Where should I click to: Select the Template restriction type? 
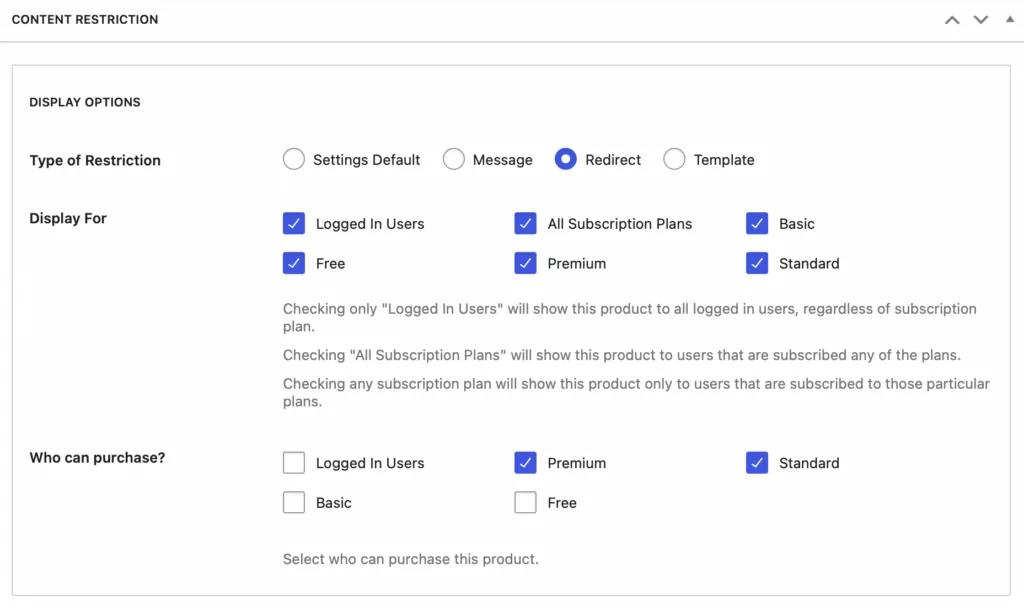coord(674,159)
